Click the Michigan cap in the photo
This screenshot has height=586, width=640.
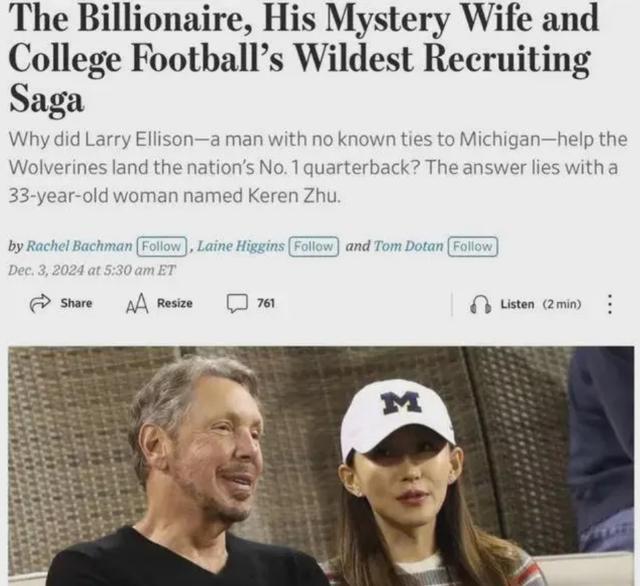tap(398, 416)
